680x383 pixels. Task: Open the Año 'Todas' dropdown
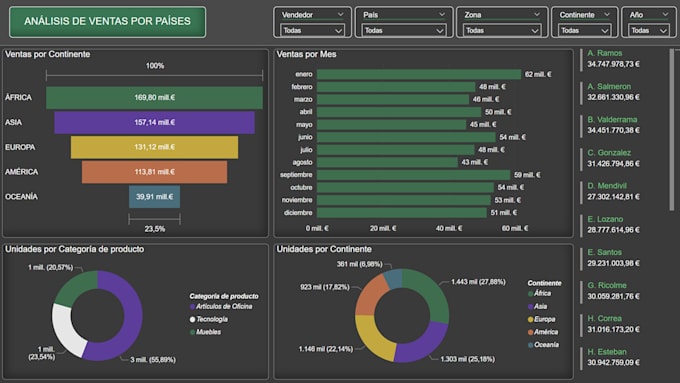[x=649, y=30]
